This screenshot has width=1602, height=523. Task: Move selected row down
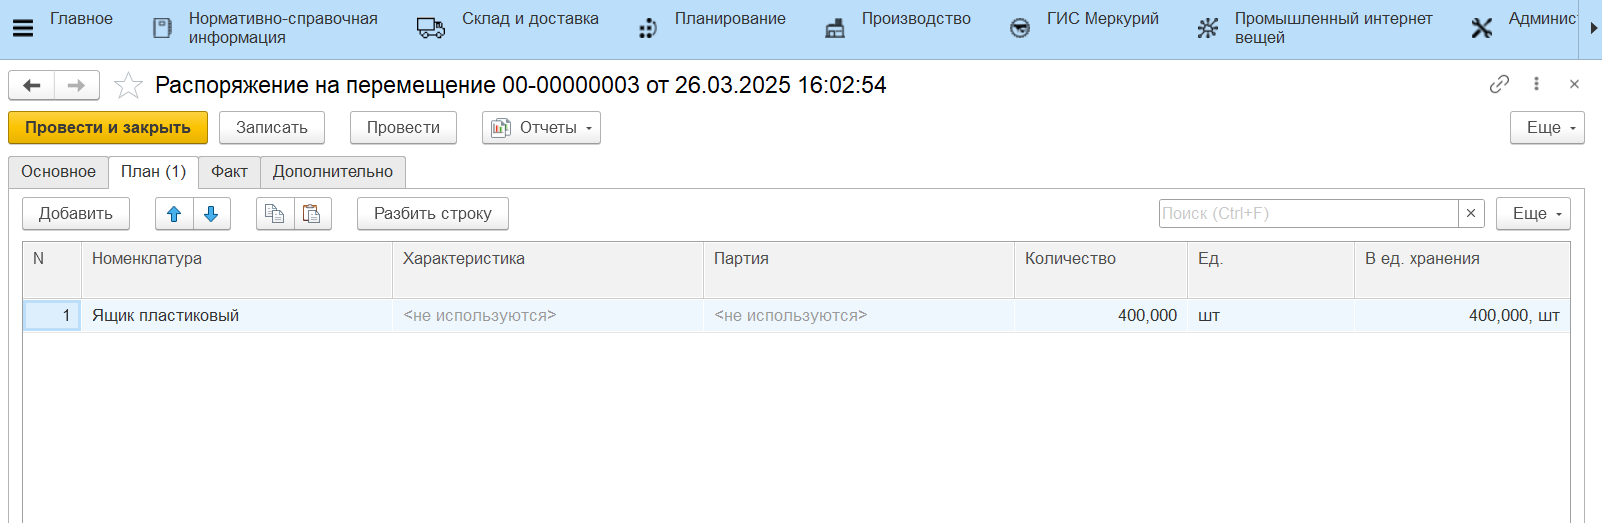[x=211, y=214]
